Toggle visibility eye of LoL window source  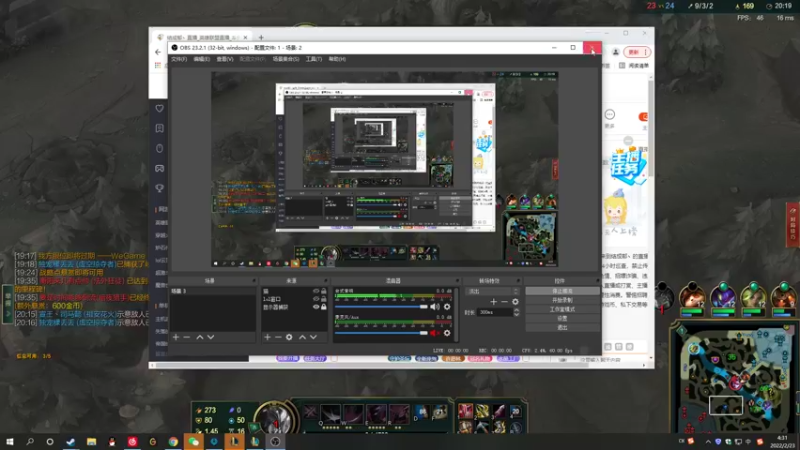[x=316, y=299]
